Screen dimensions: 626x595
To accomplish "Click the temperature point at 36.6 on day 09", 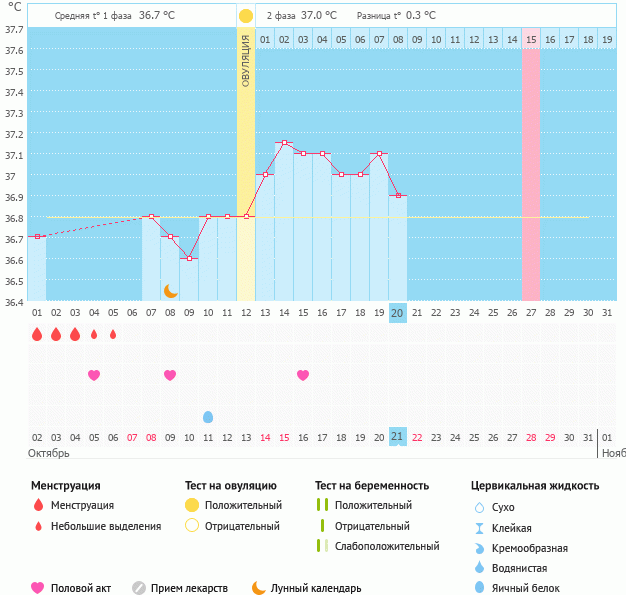I will pyautogui.click(x=189, y=258).
